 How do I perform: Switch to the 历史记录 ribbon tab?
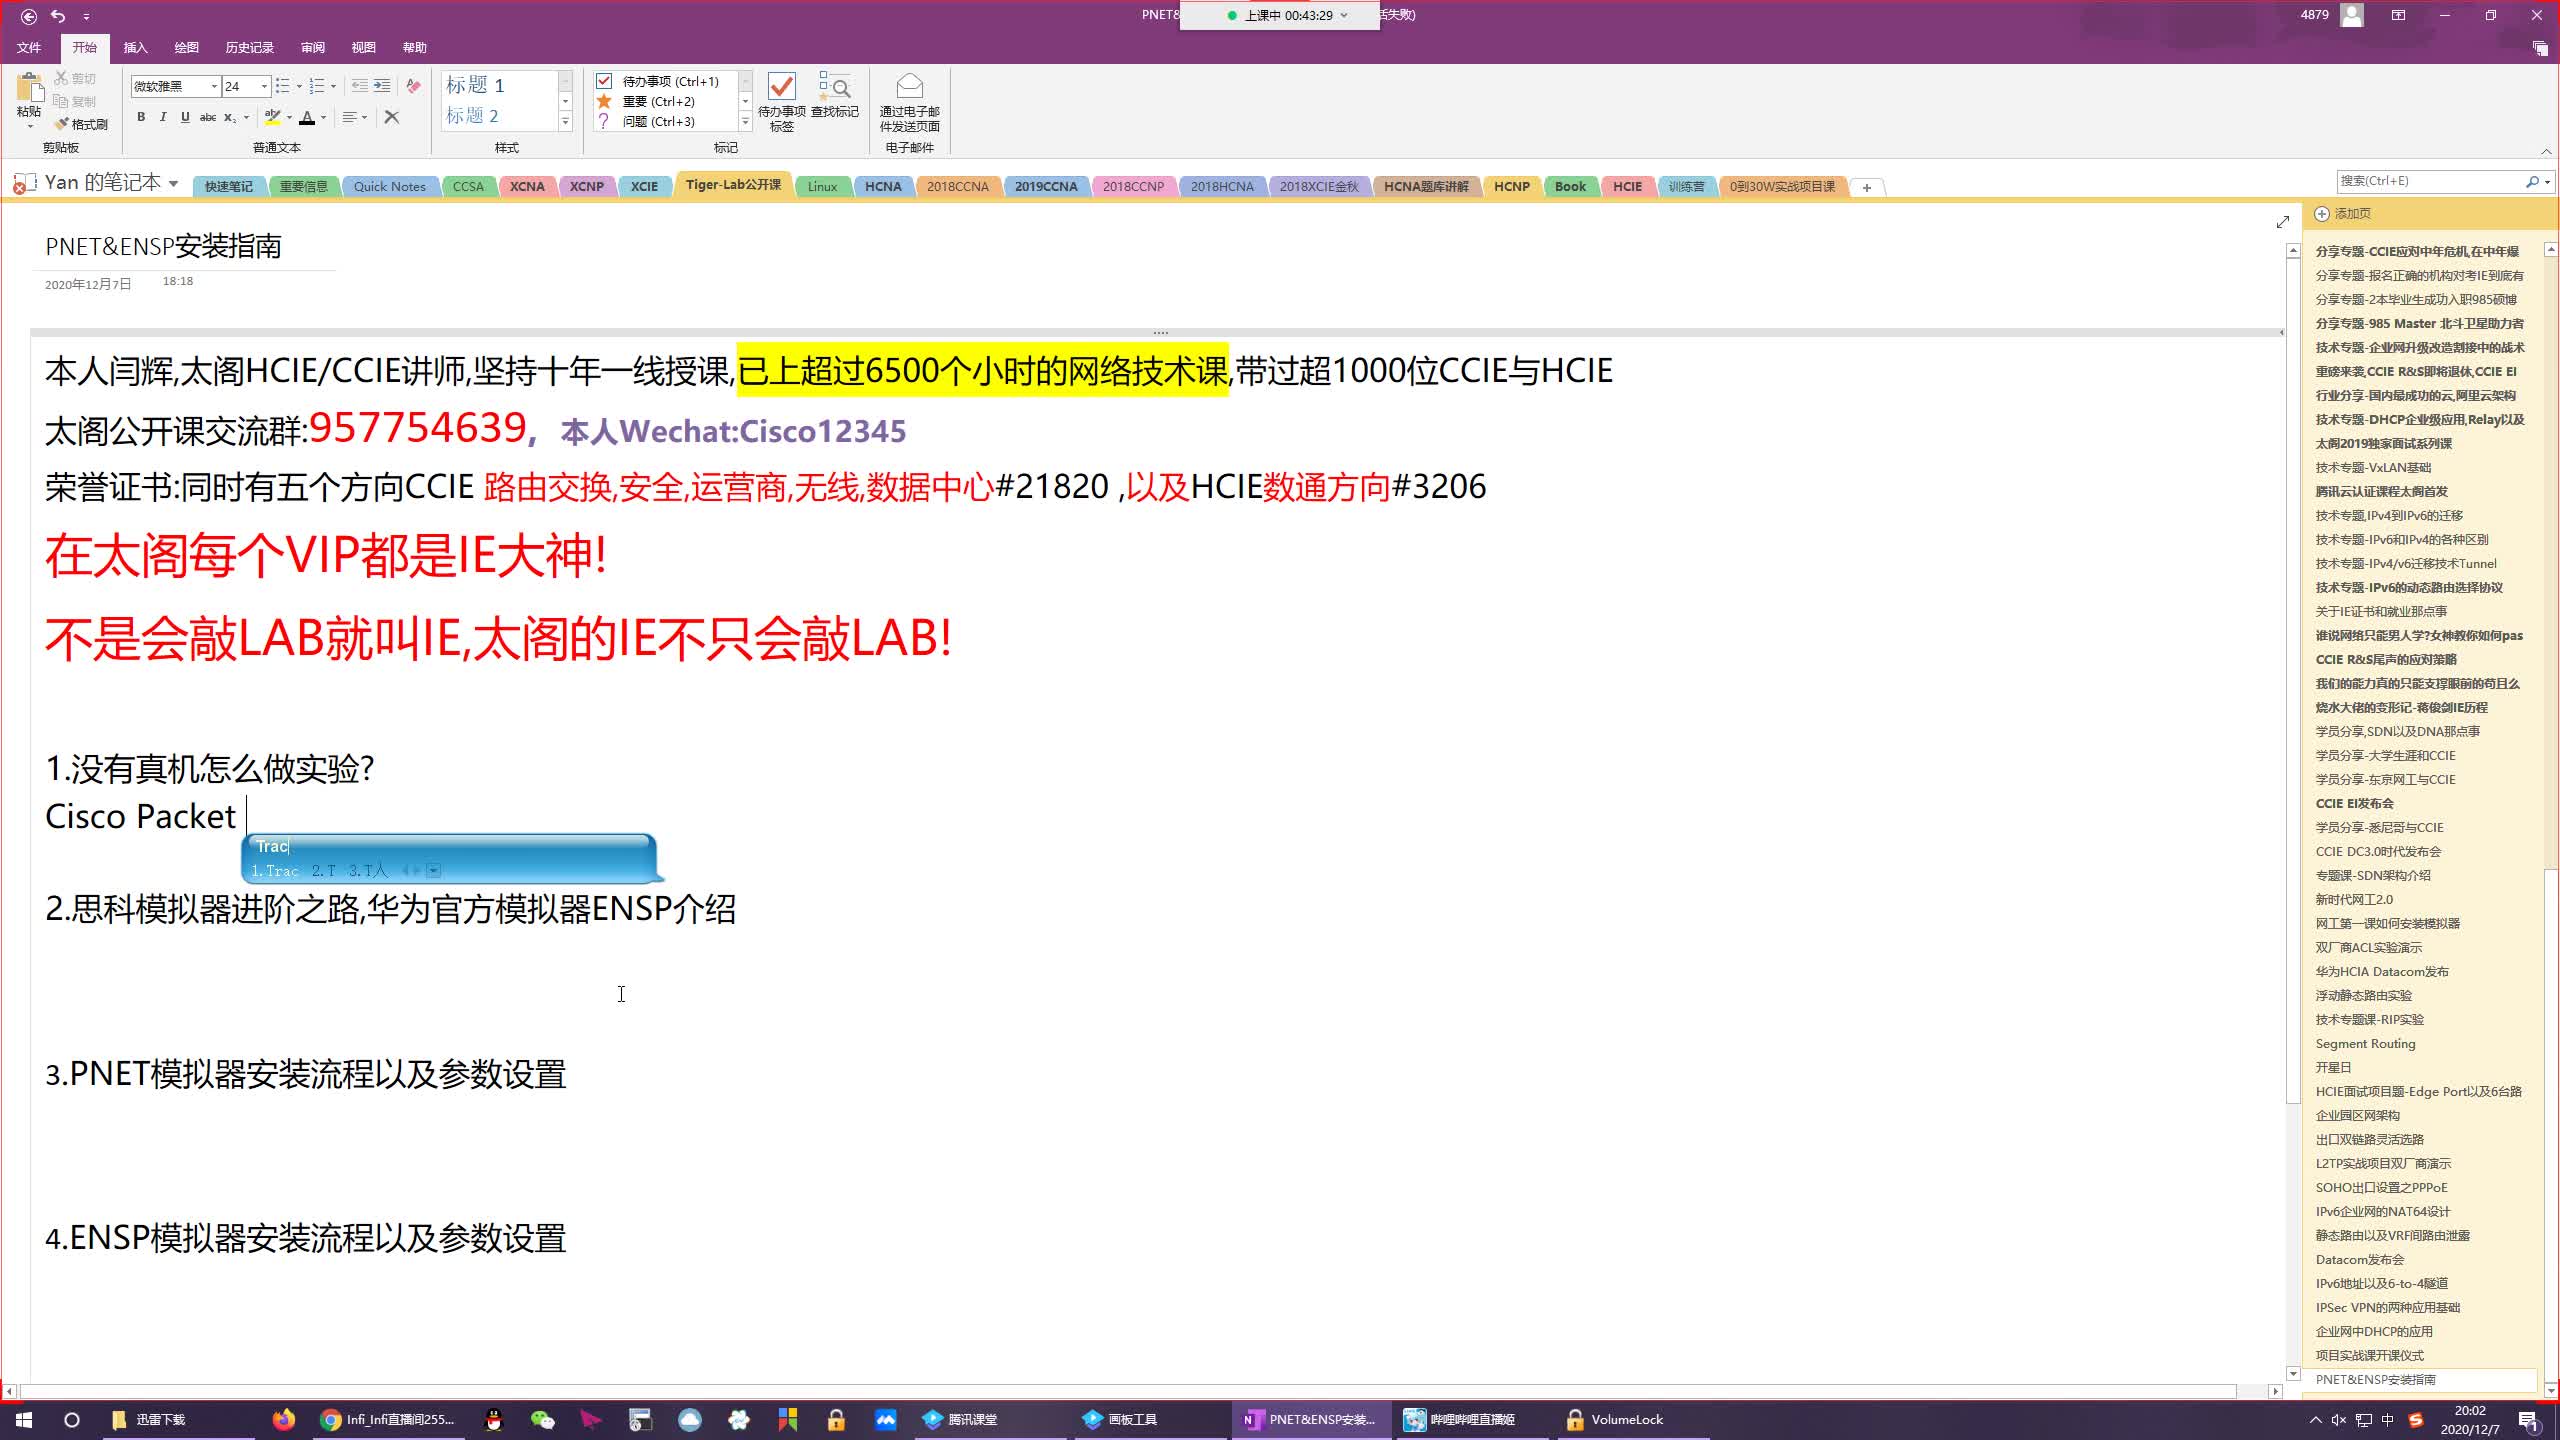click(x=249, y=47)
